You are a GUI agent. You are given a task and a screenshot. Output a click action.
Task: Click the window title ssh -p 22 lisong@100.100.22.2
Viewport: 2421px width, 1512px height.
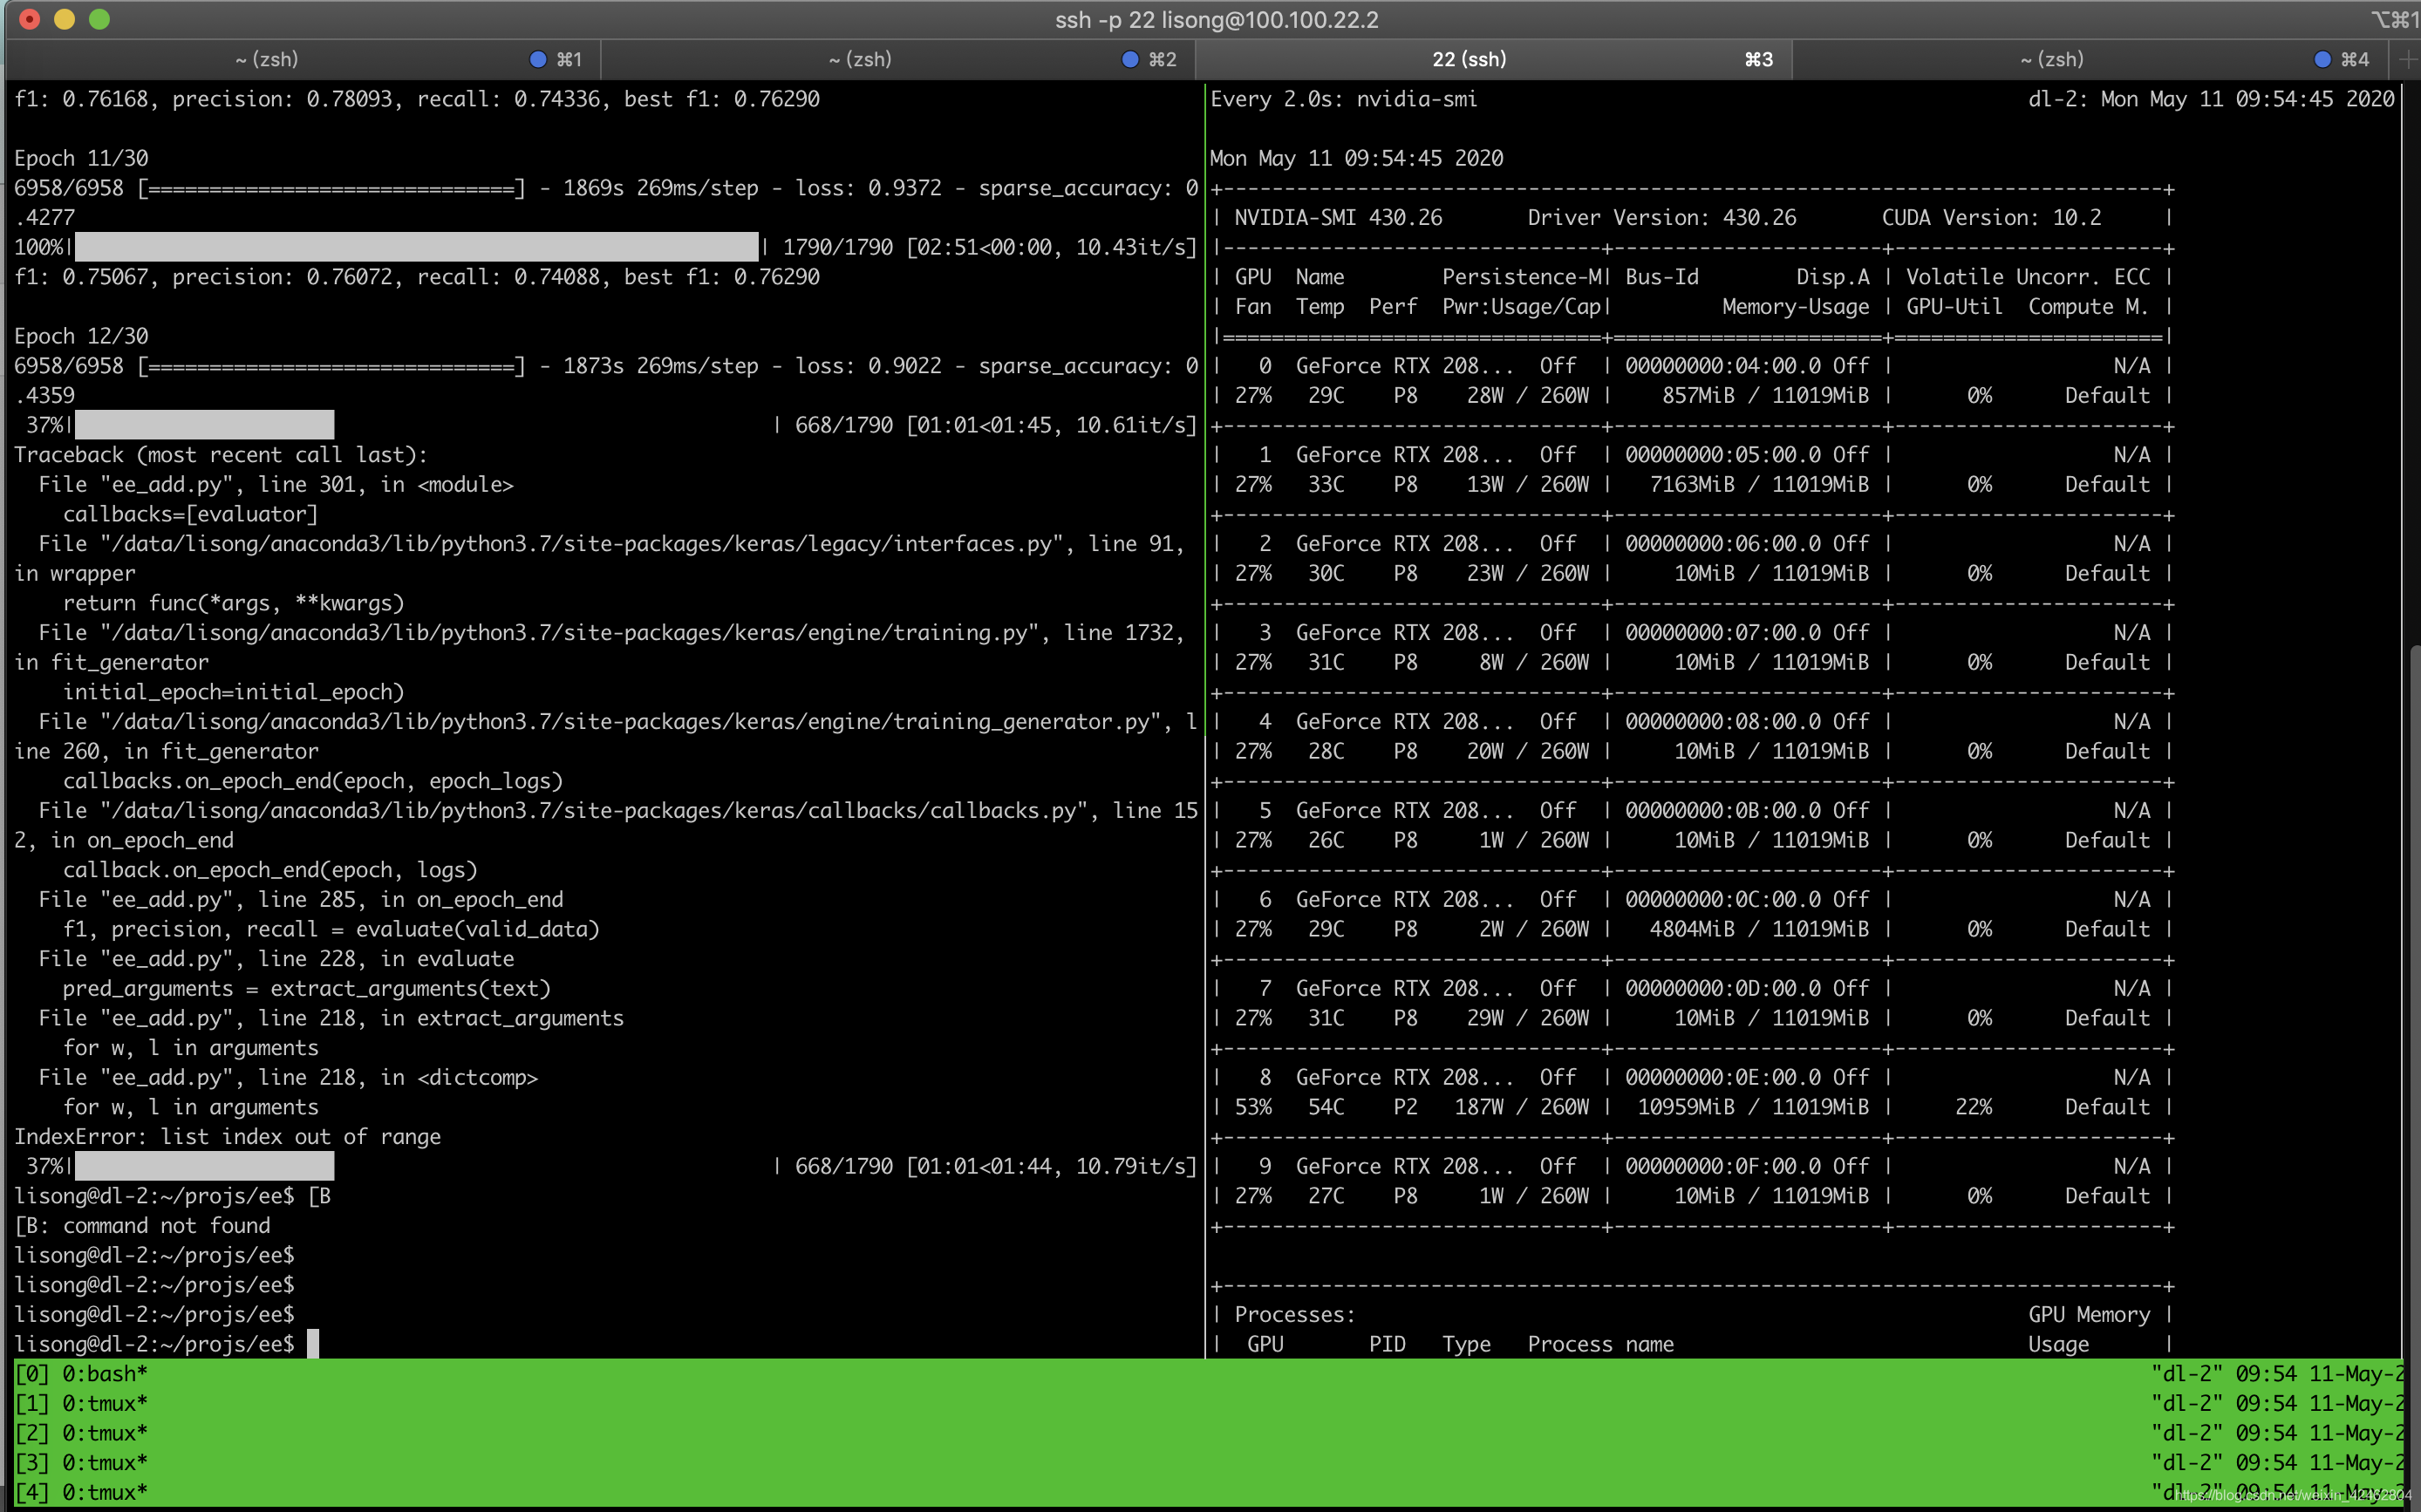(1216, 20)
